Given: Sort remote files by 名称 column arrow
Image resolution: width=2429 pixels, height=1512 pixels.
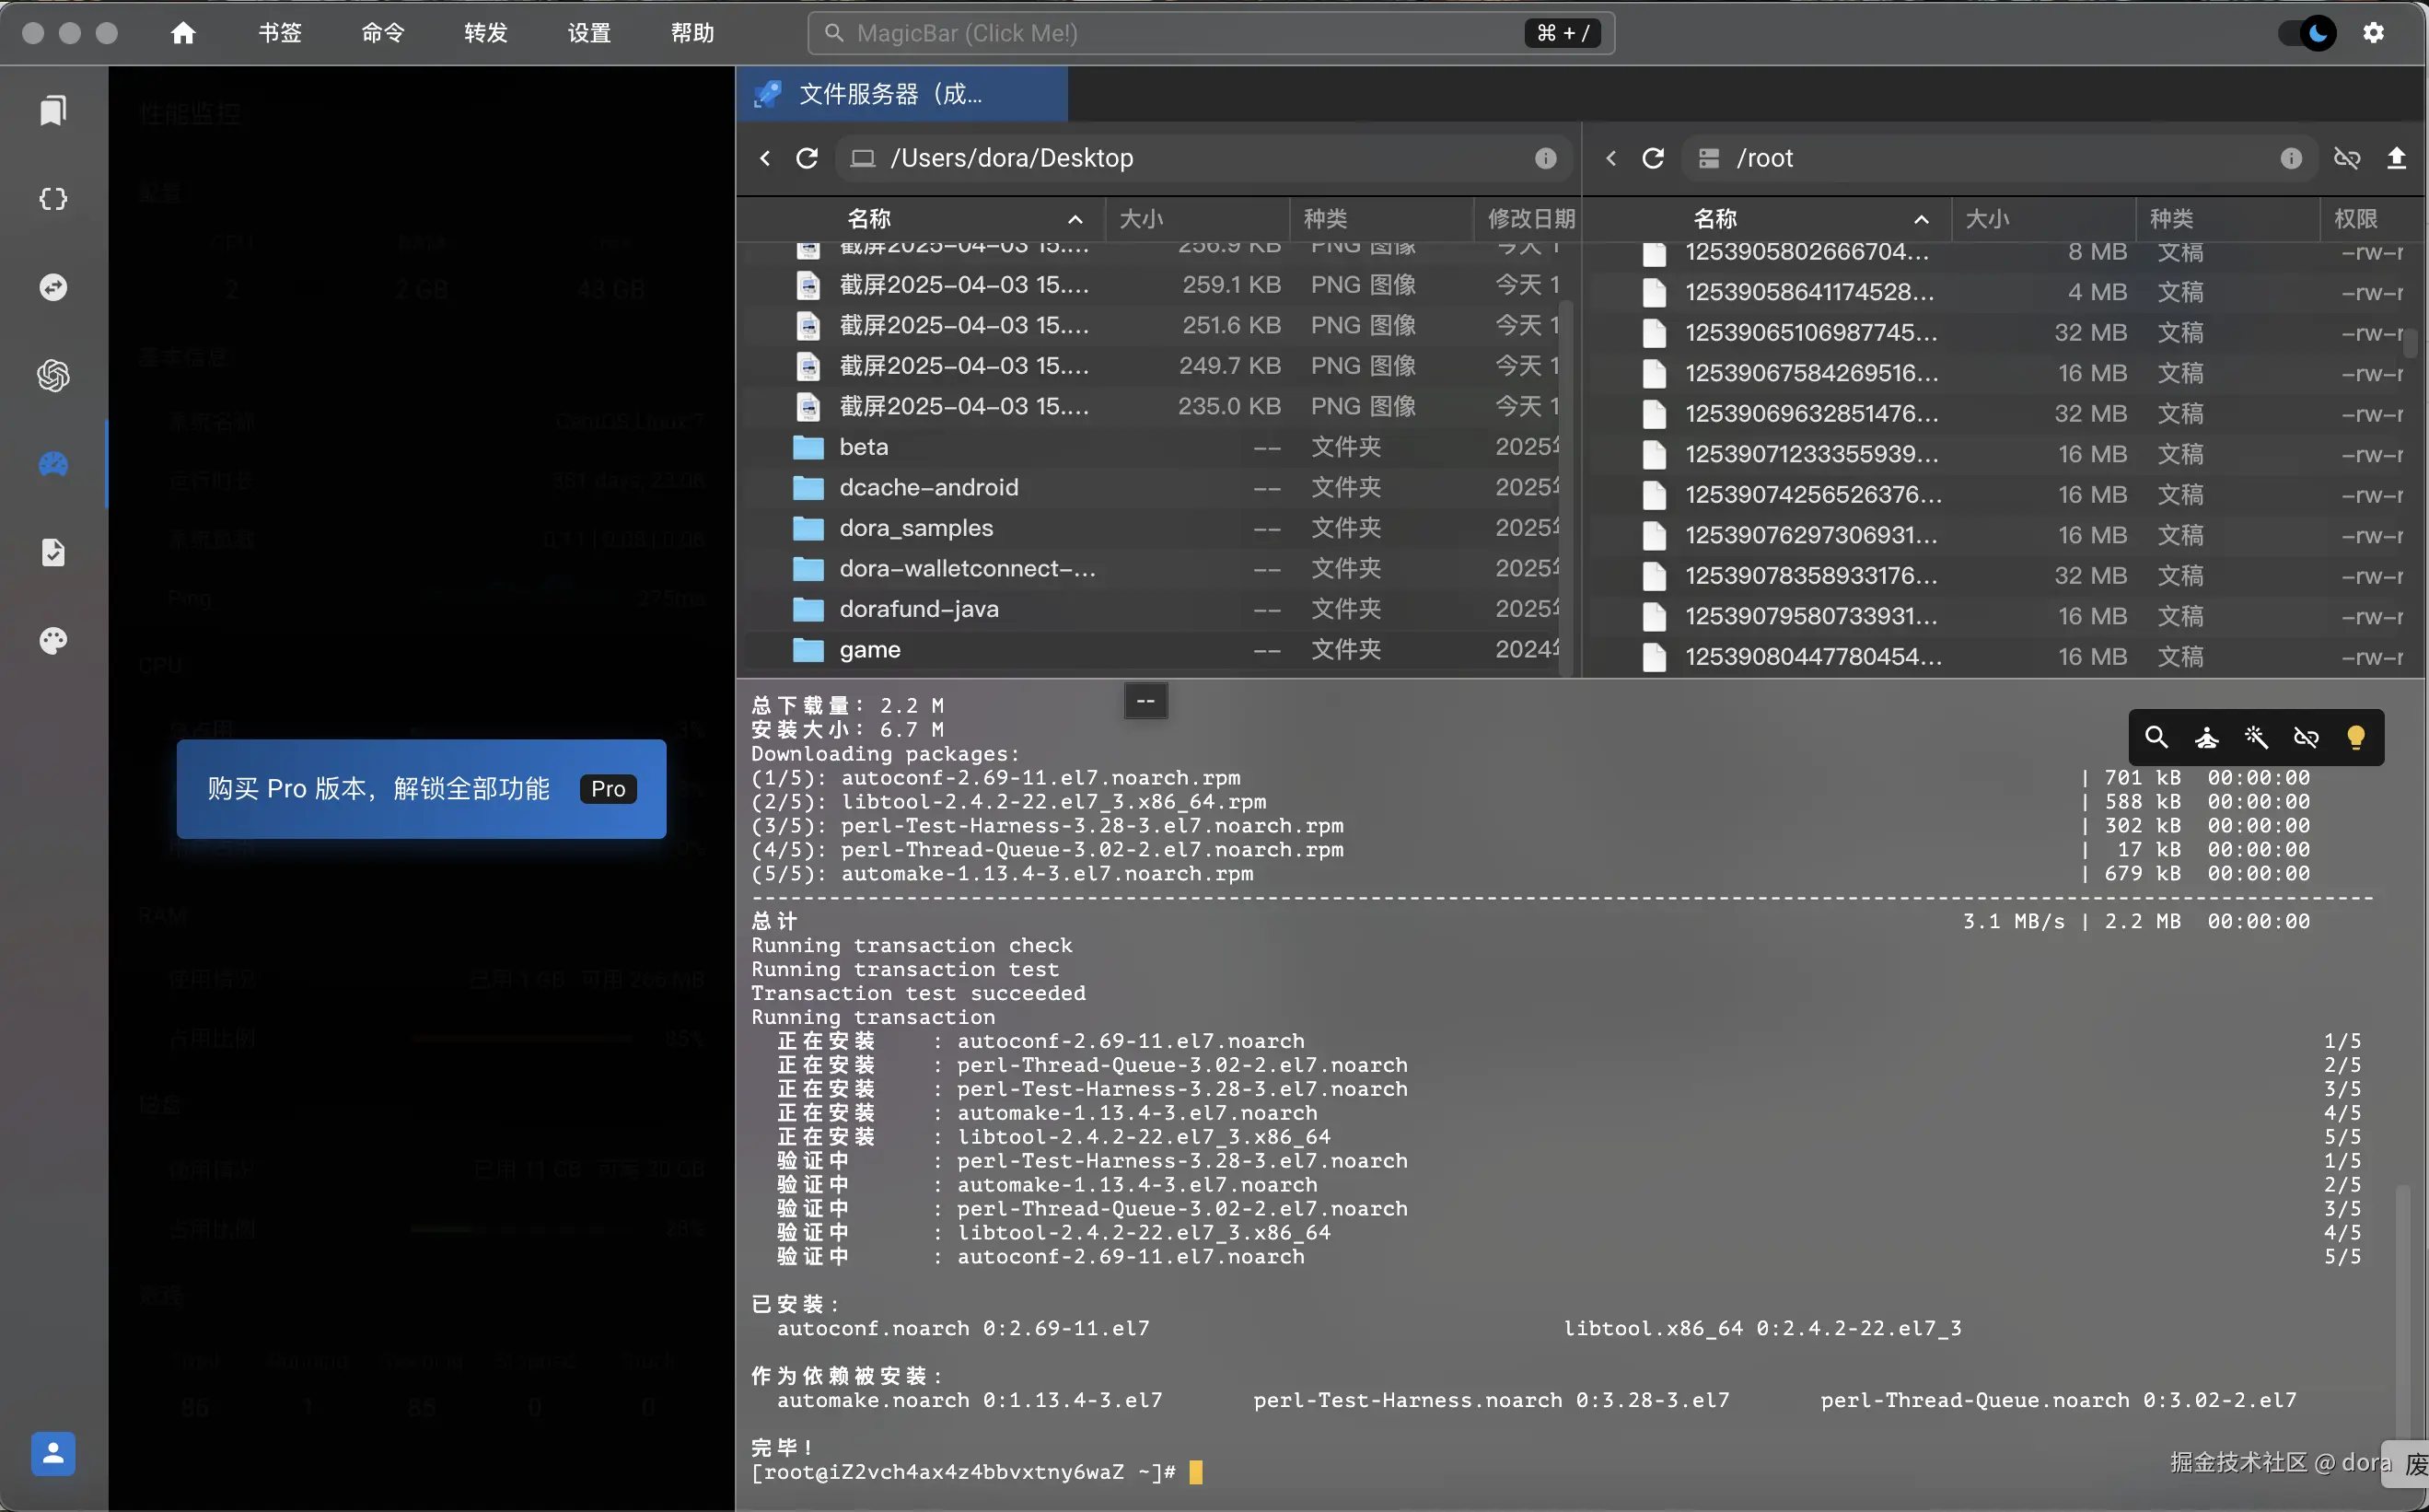Looking at the screenshot, I should pos(1921,219).
